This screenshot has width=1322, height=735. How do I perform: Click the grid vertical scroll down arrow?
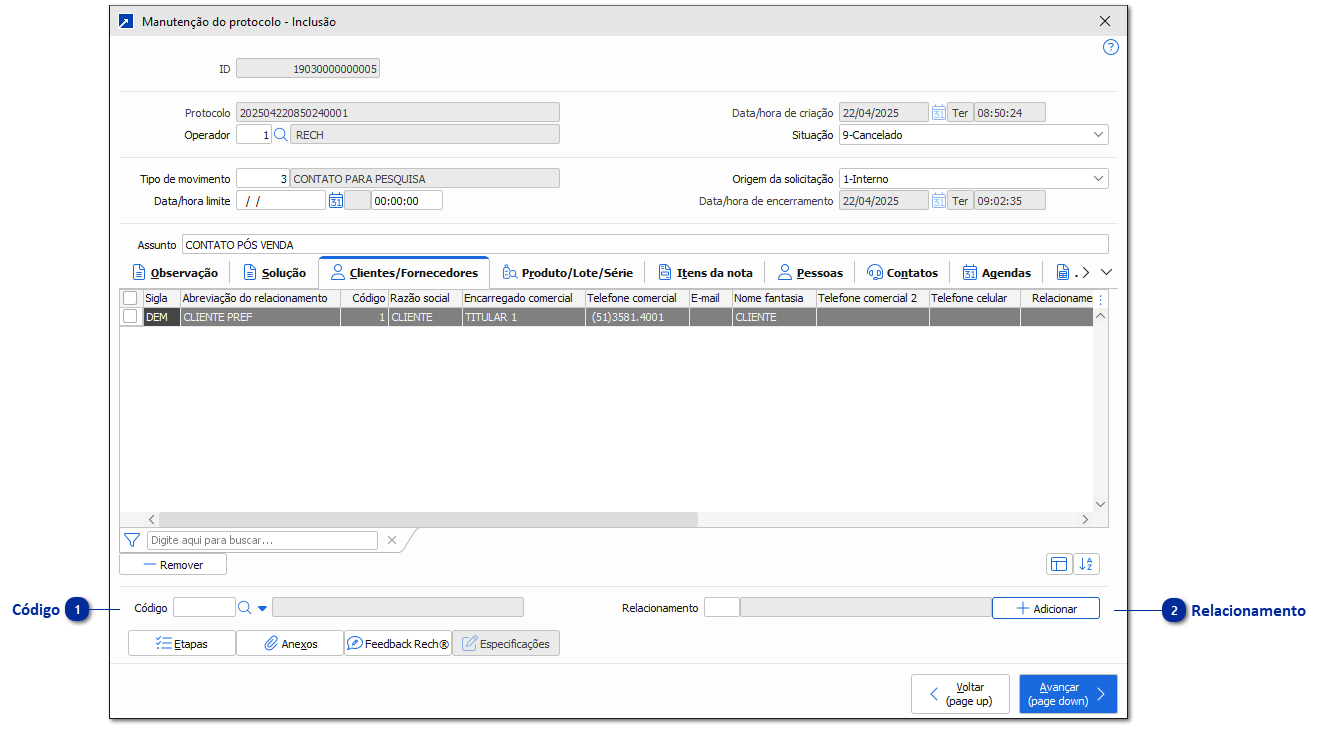1101,504
